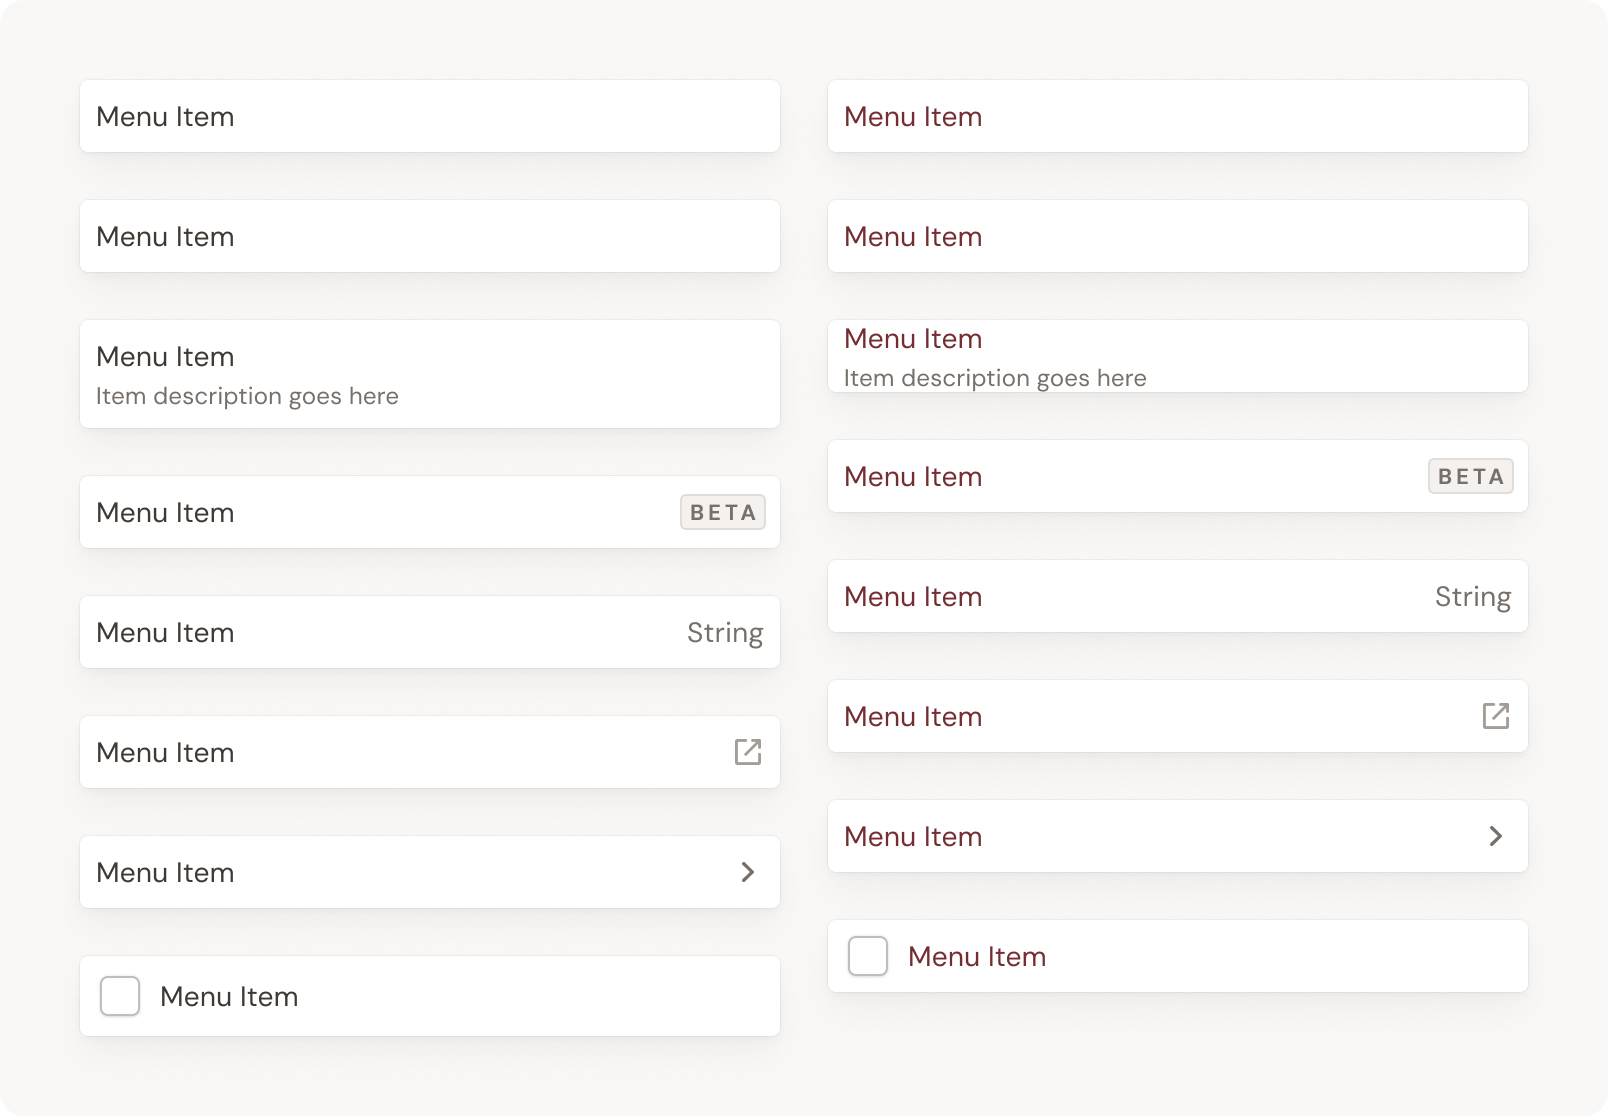This screenshot has height=1116, width=1608.
Task: Choose the second red-text Menu Item
Action: pos(1178,236)
